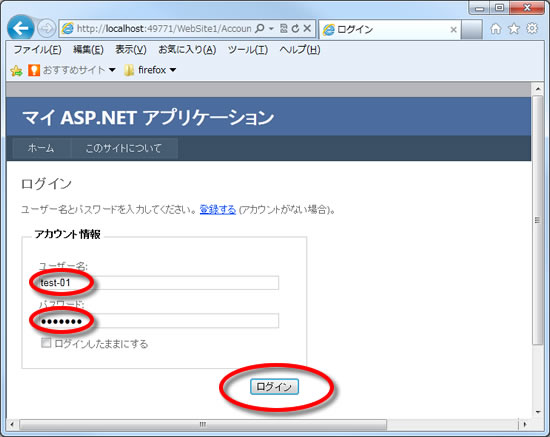
Task: Open the 表示(V) menu
Action: [x=131, y=50]
